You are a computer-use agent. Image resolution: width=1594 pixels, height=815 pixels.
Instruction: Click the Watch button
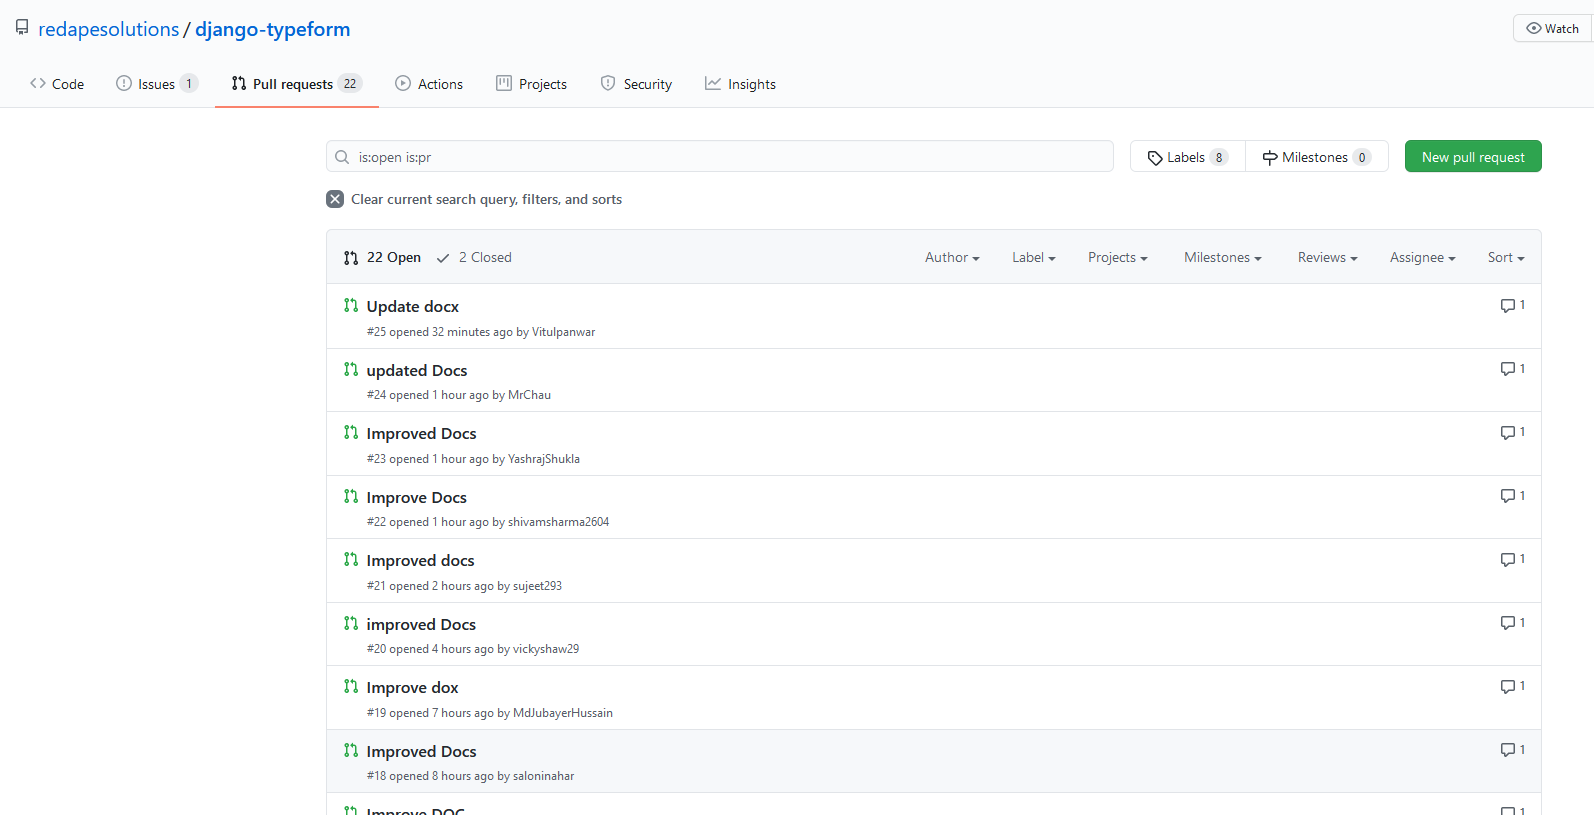pos(1553,28)
